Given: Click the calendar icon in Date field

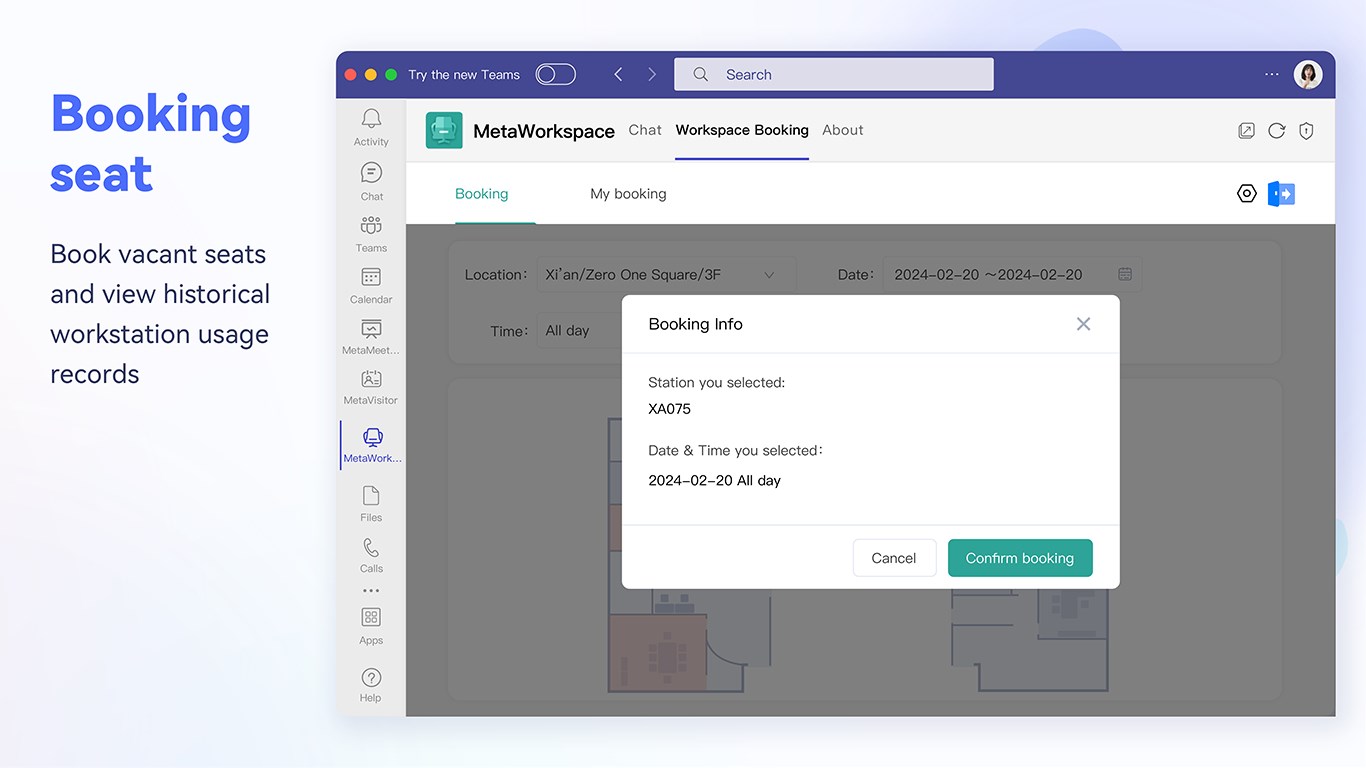Looking at the screenshot, I should [1125, 274].
